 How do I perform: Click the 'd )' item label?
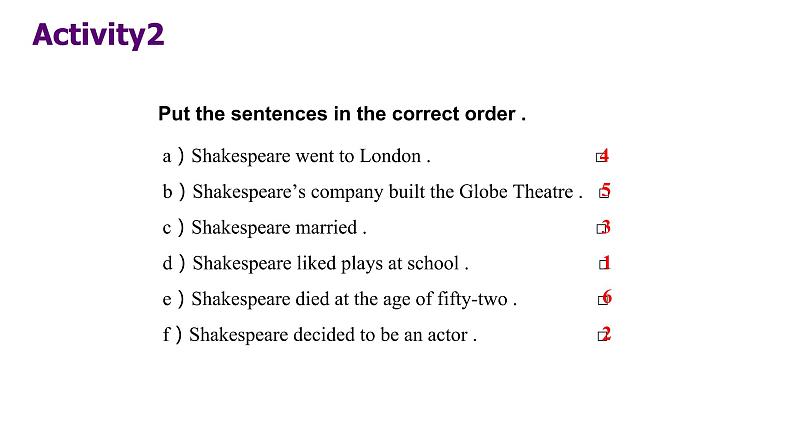[x=174, y=263]
